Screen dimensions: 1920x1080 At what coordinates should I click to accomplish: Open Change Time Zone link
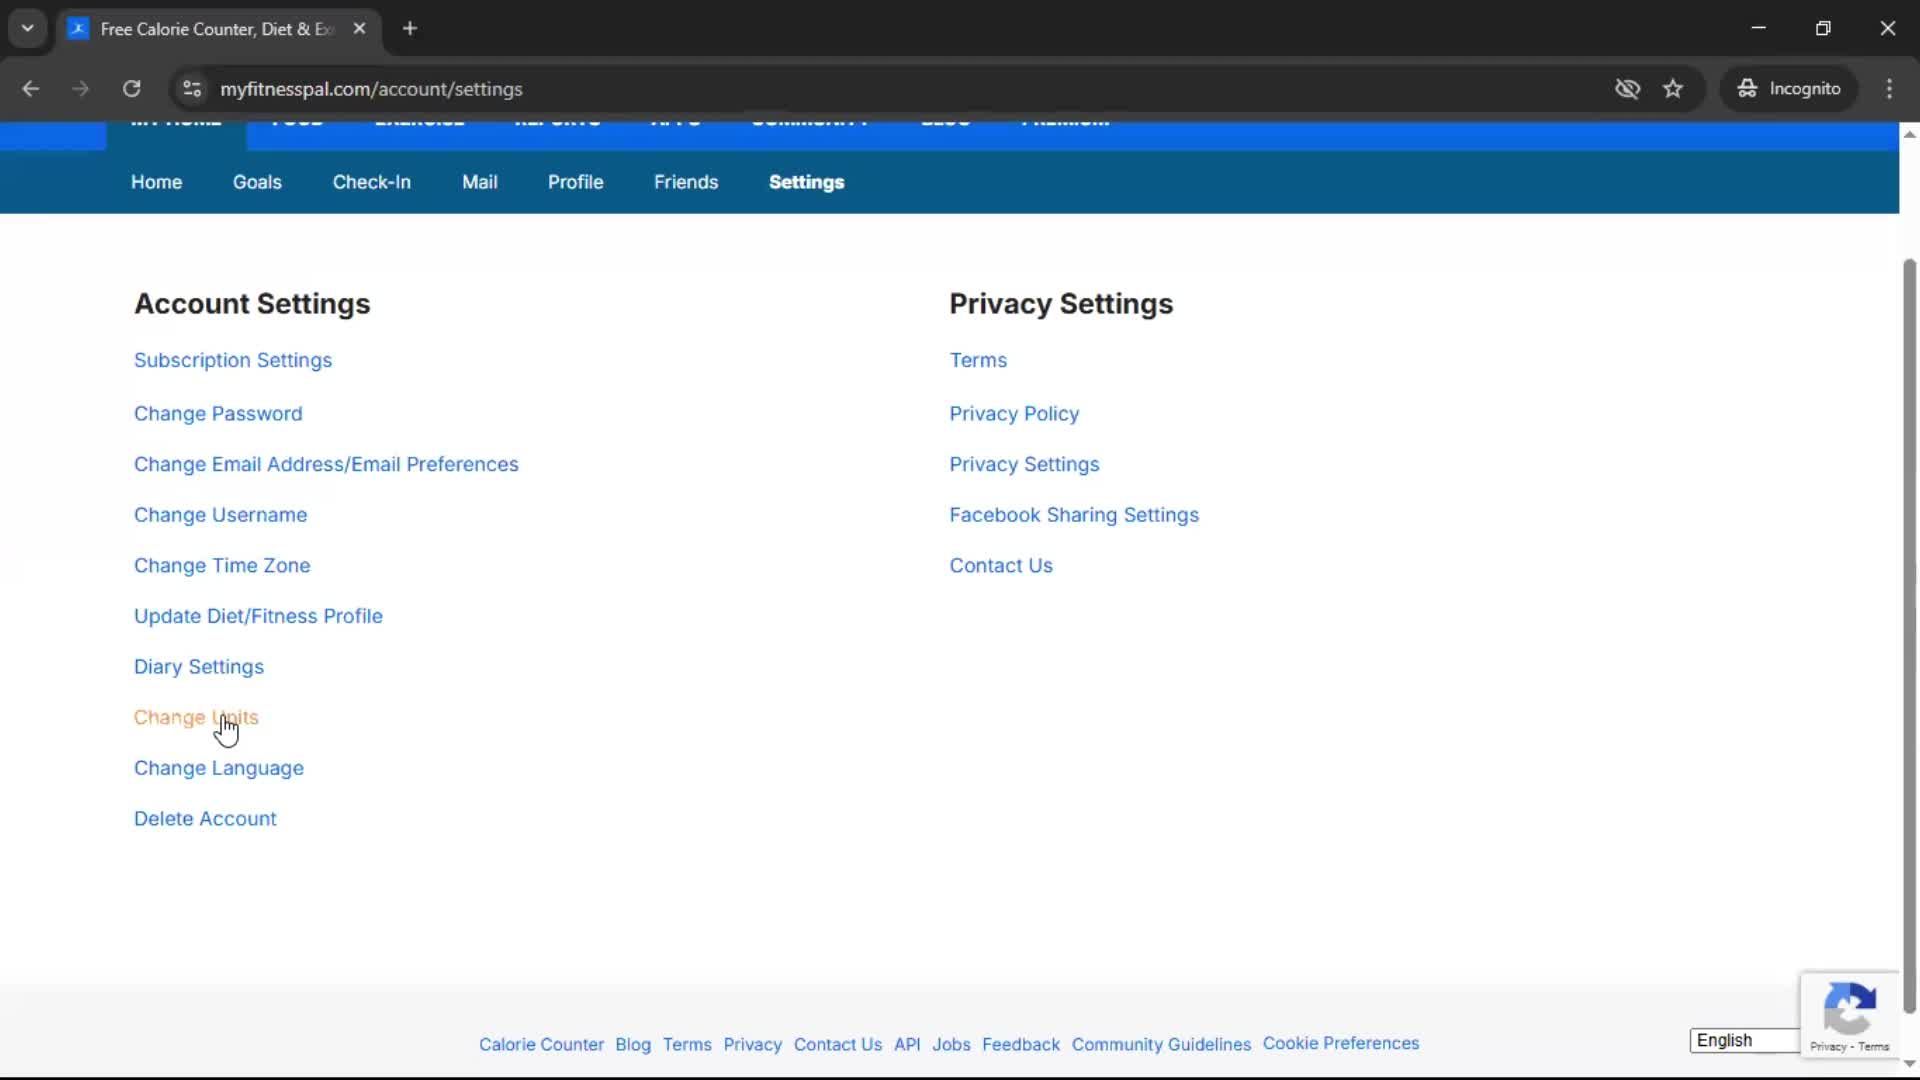coord(222,566)
